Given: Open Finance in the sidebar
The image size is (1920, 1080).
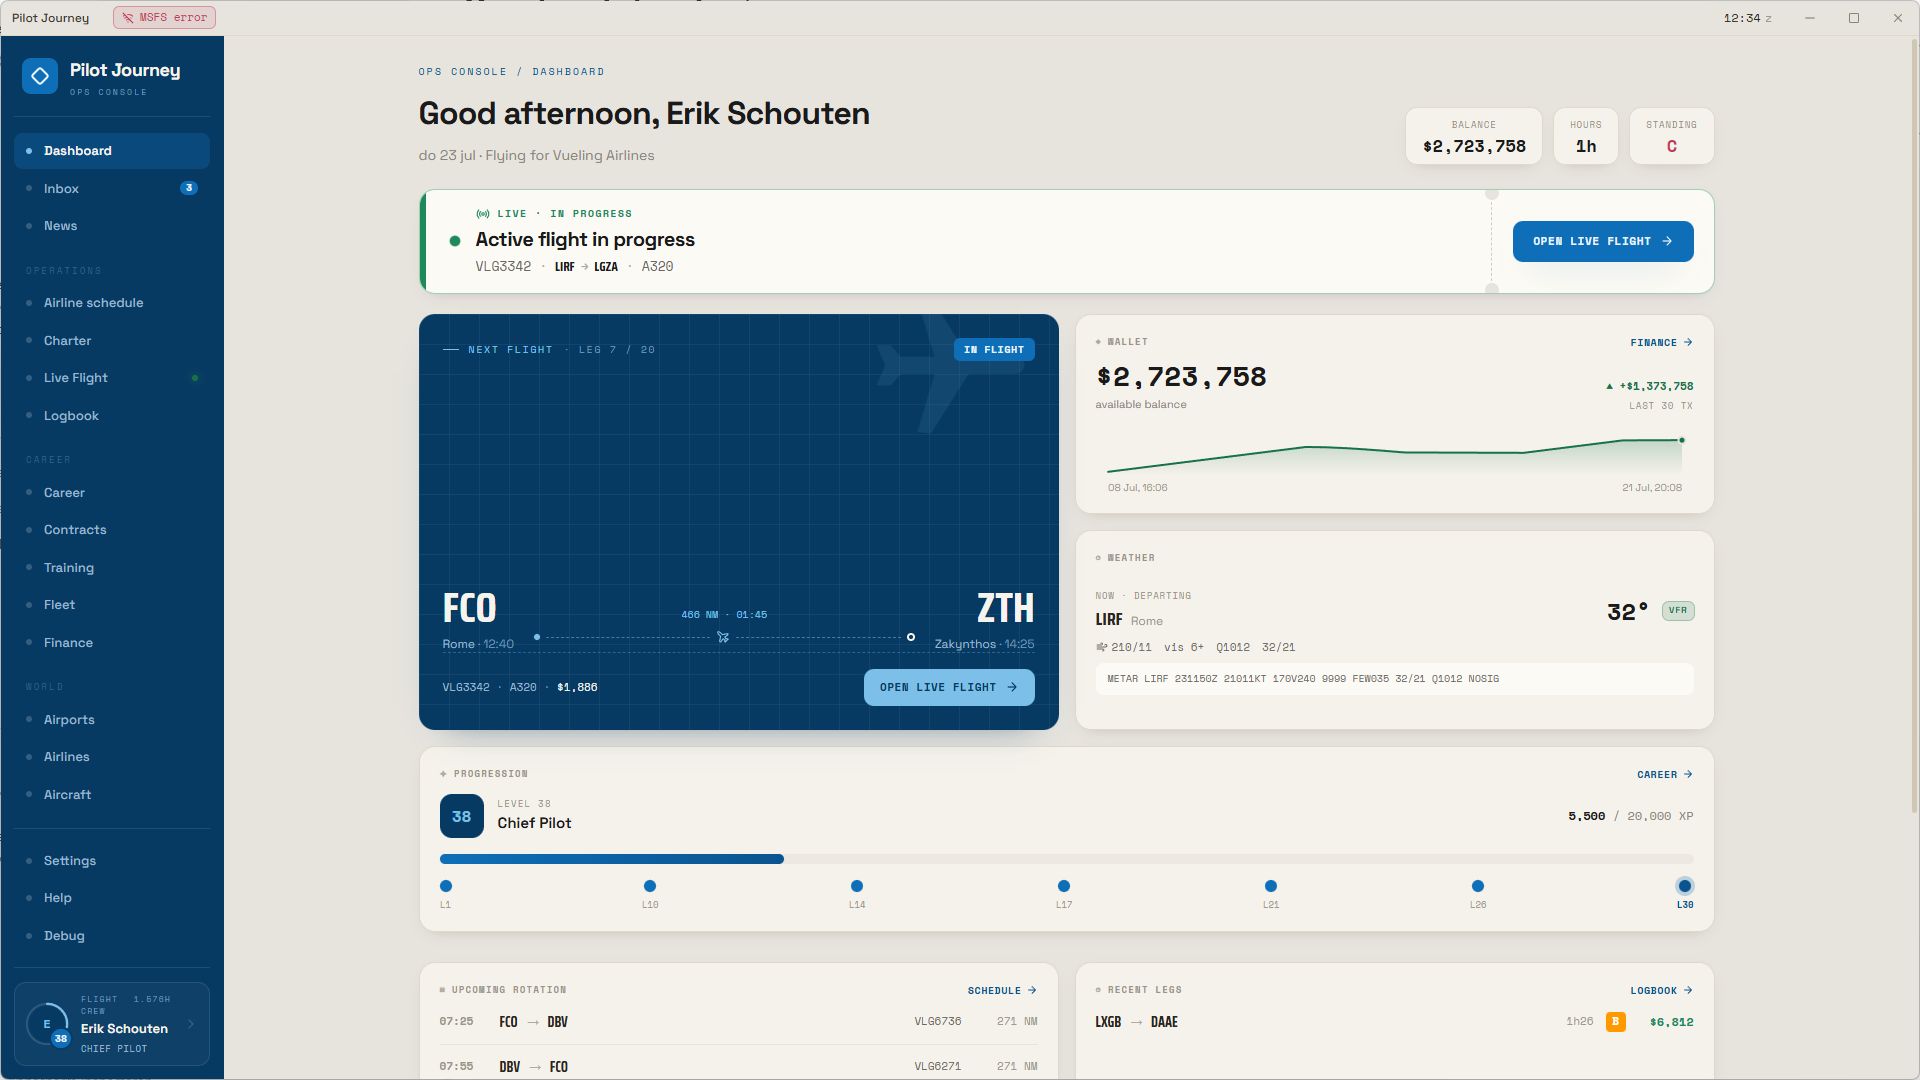Looking at the screenshot, I should tap(112, 643).
